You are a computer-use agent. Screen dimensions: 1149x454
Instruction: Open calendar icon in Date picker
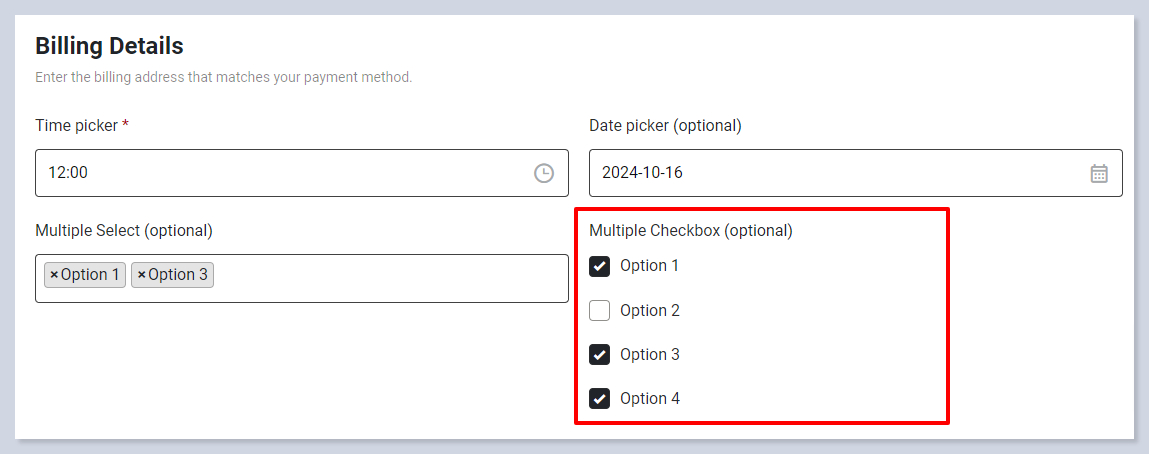(1098, 173)
